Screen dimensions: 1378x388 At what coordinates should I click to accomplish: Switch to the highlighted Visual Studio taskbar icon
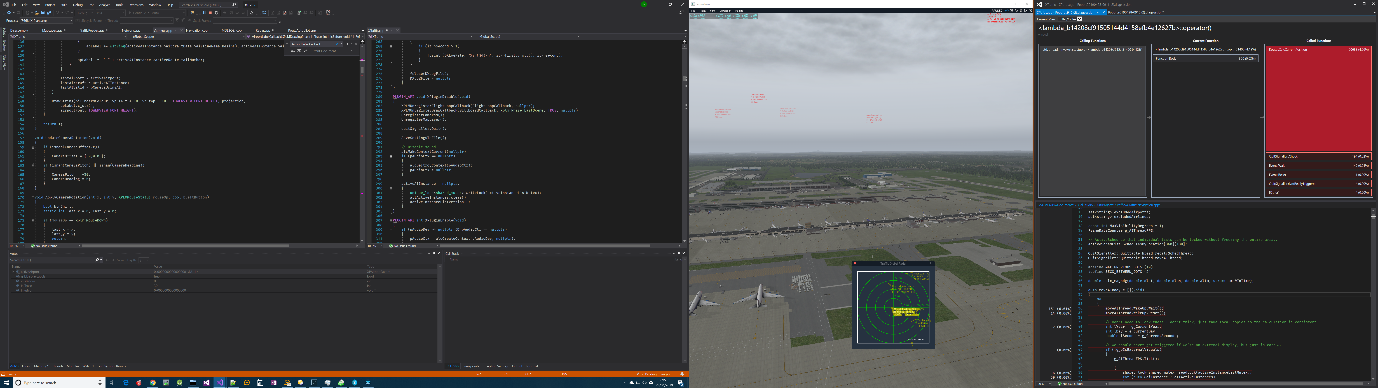pyautogui.click(x=219, y=382)
